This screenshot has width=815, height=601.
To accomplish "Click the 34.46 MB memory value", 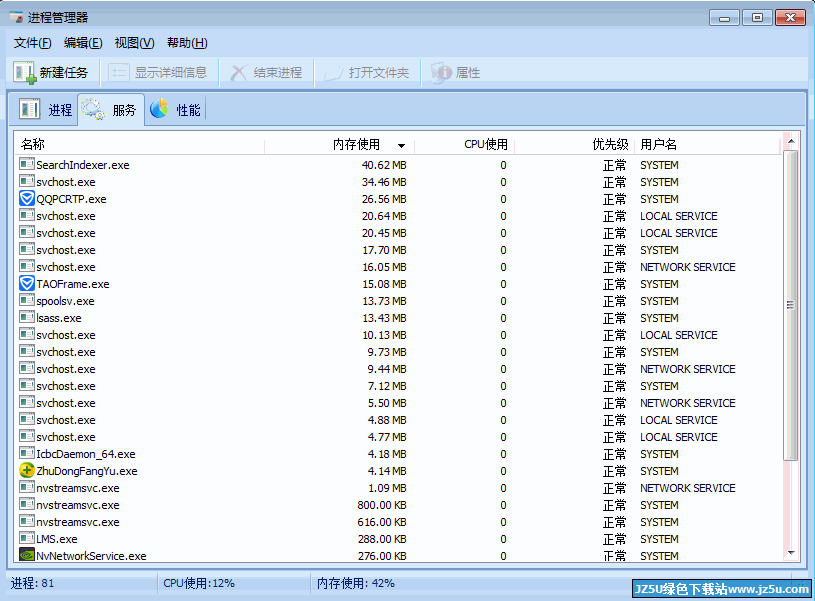I will click(x=384, y=182).
